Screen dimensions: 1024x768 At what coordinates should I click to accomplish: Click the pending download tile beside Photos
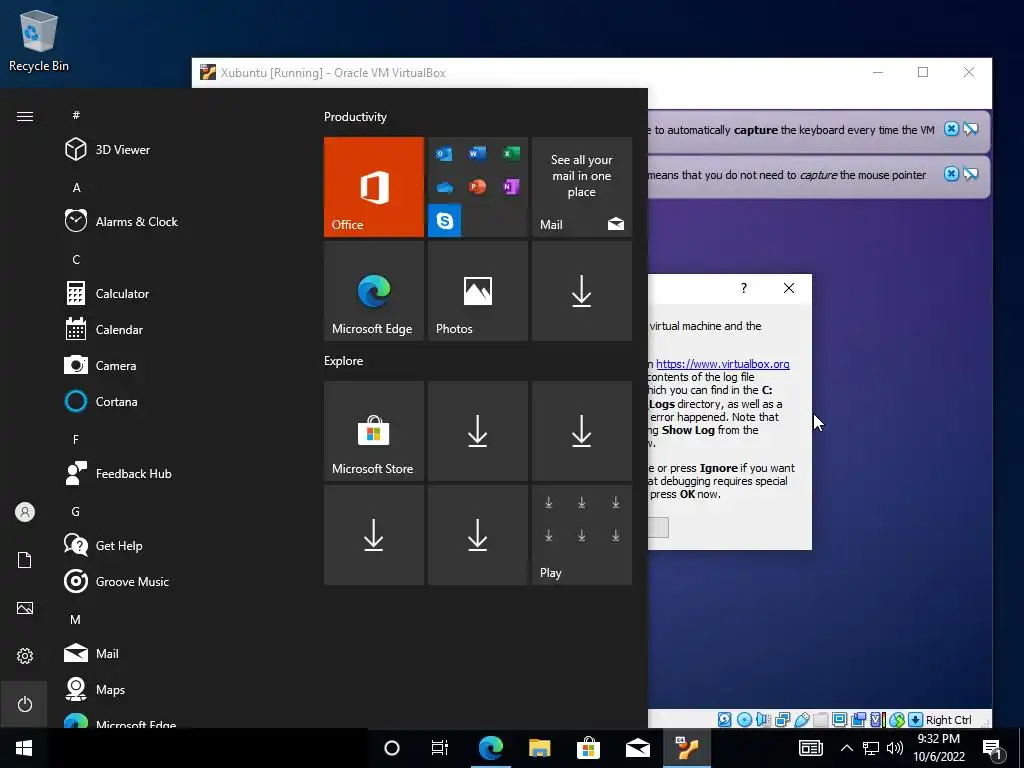pos(581,291)
